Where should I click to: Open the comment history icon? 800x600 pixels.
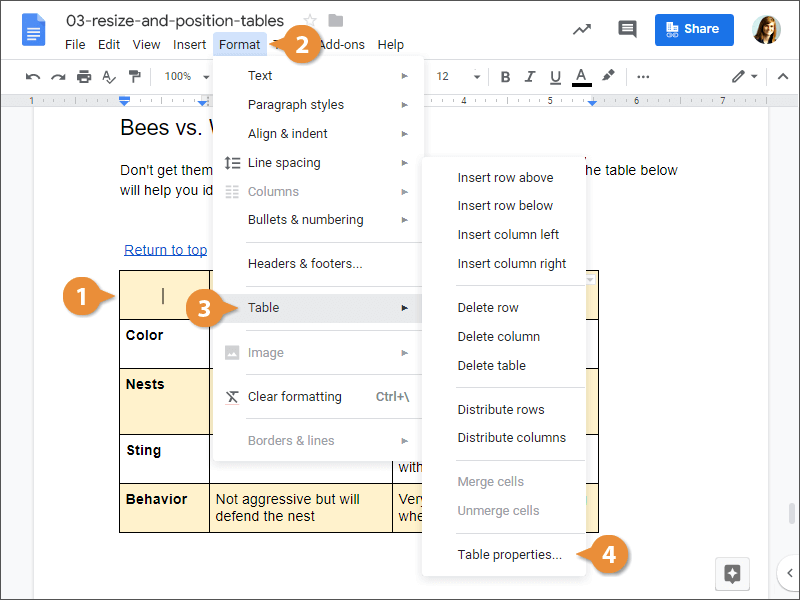tap(627, 29)
